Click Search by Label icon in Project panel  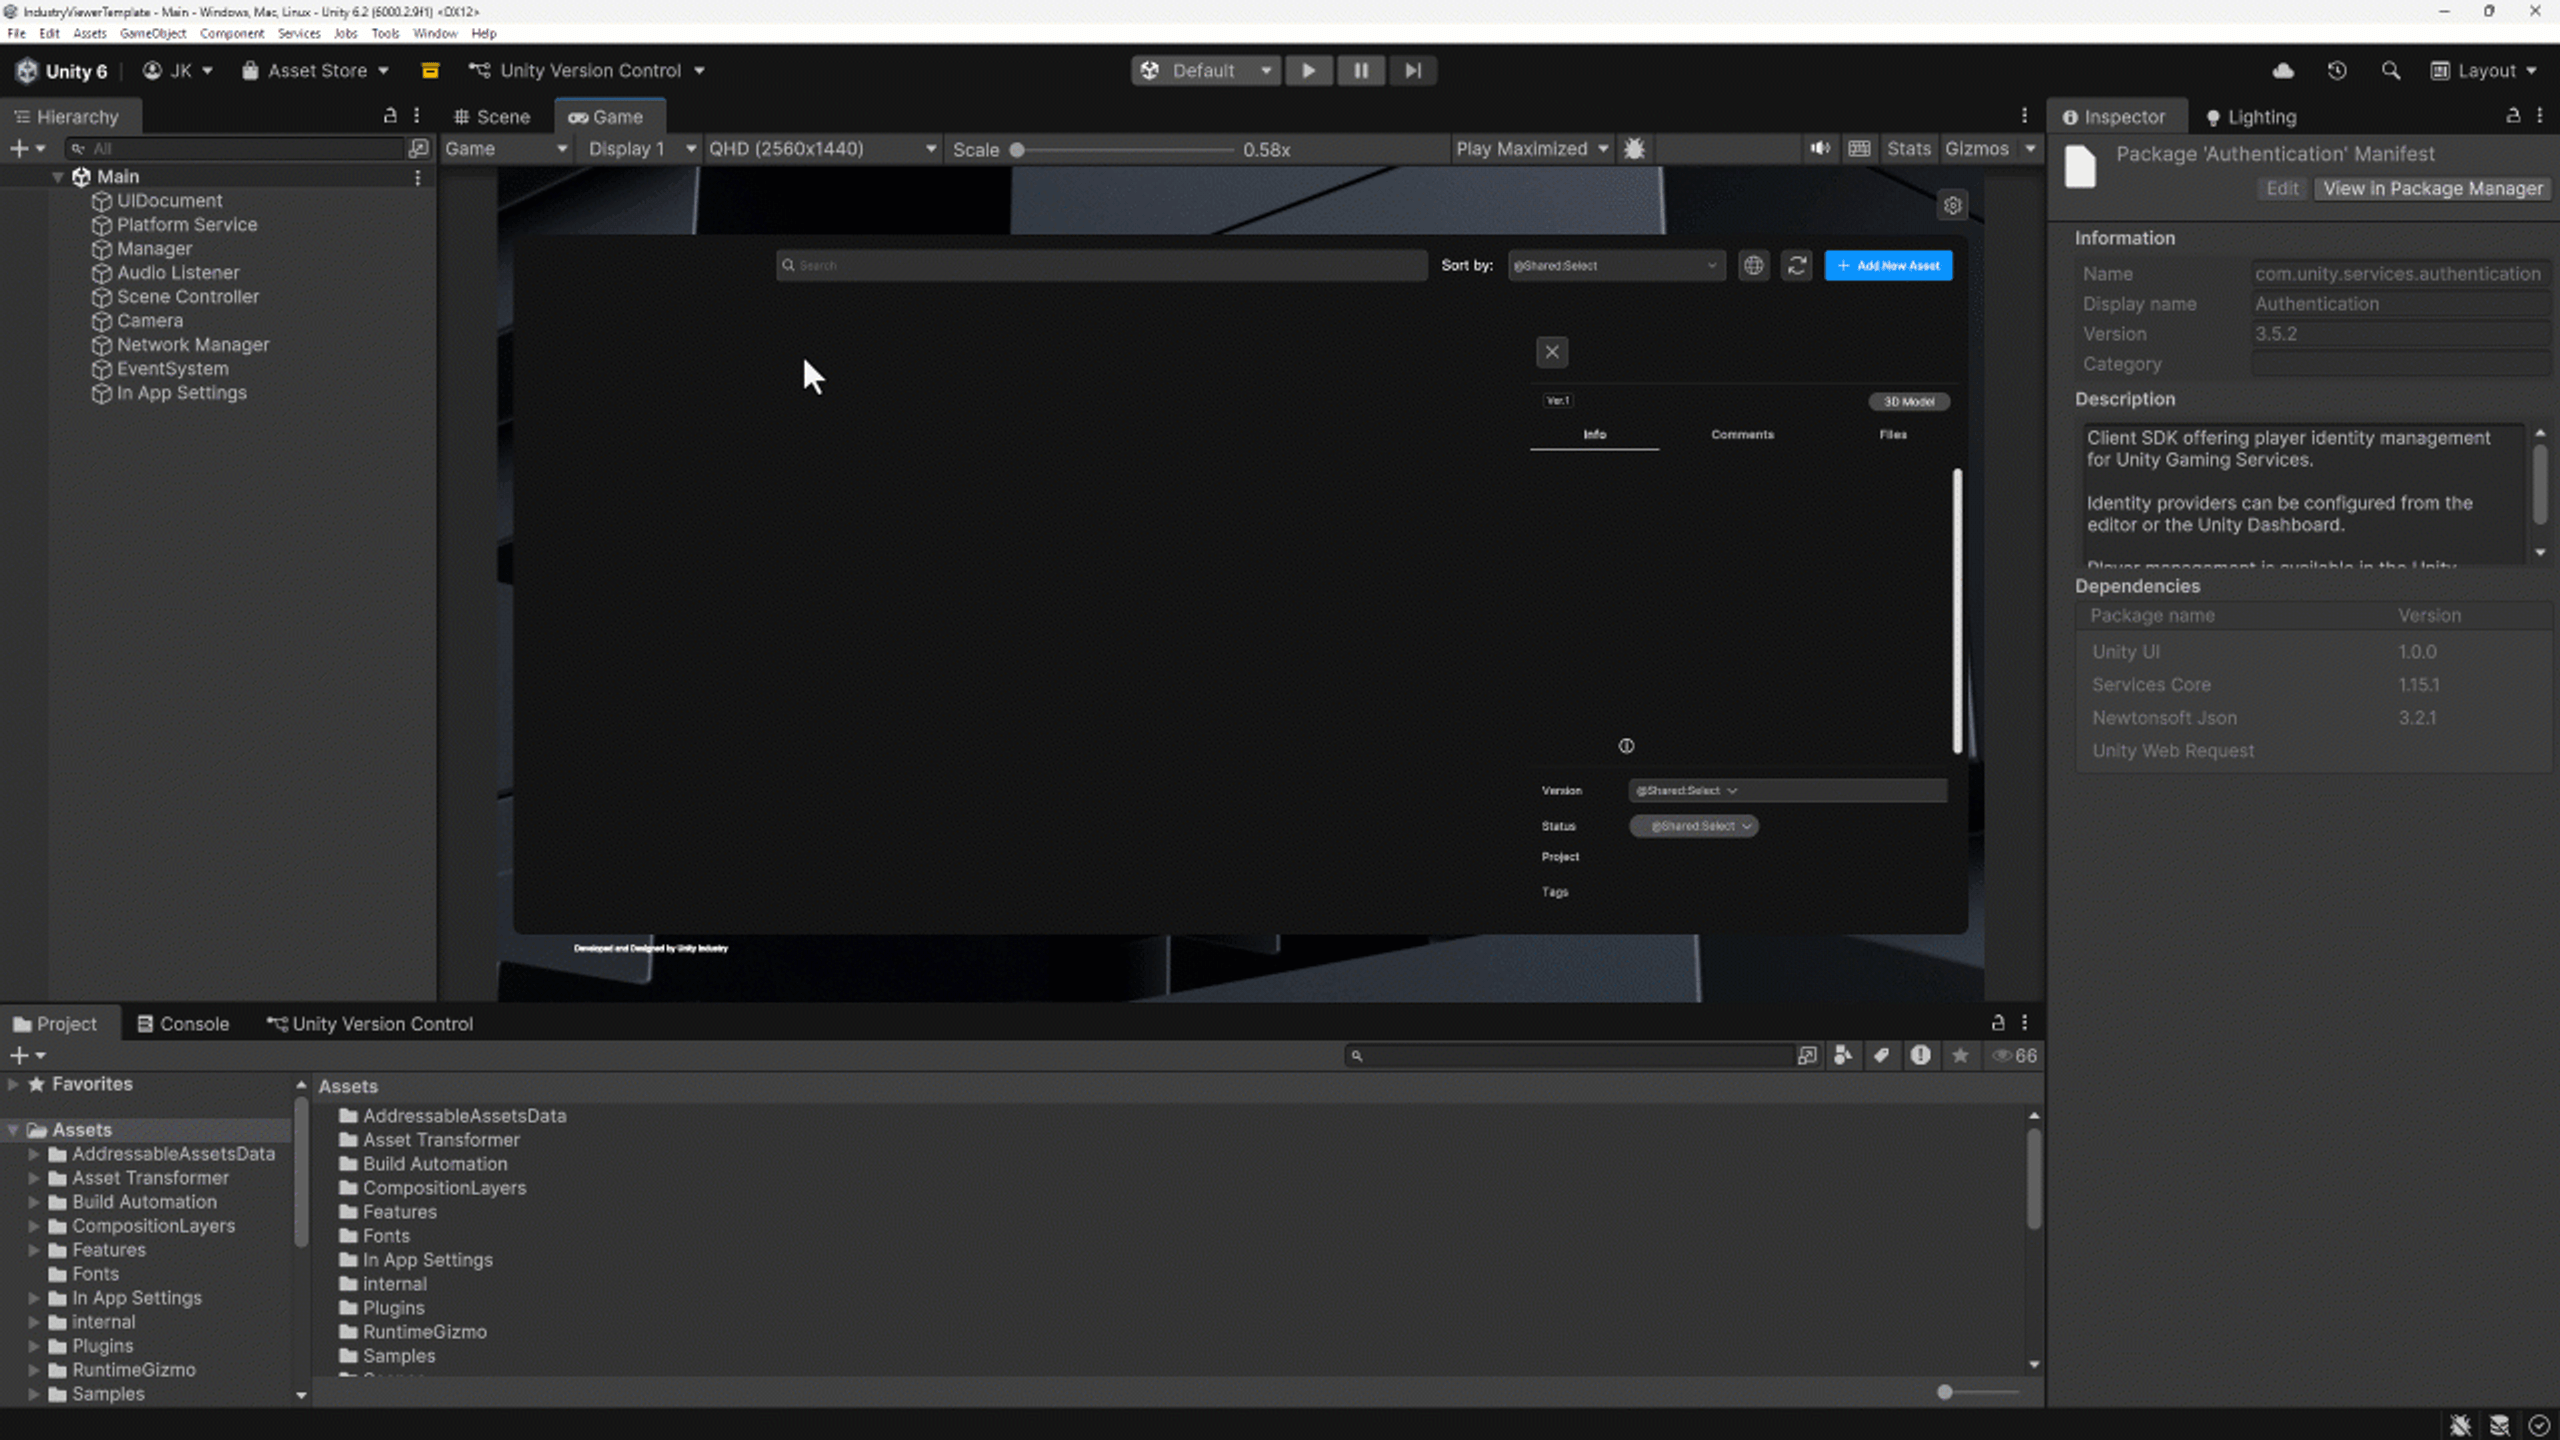pyautogui.click(x=1881, y=1056)
